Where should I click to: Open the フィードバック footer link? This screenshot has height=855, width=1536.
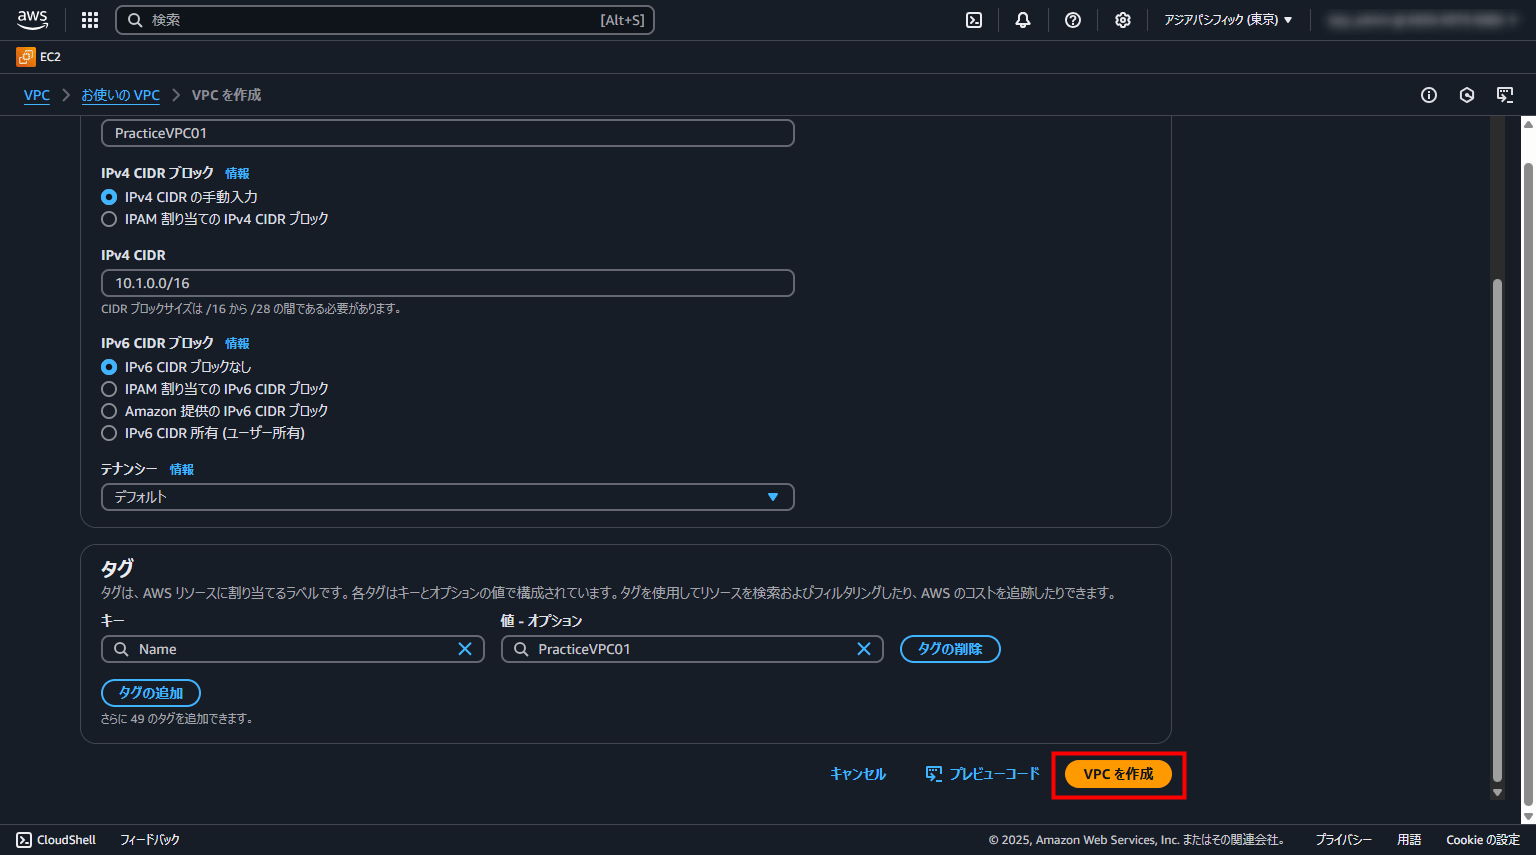(150, 840)
